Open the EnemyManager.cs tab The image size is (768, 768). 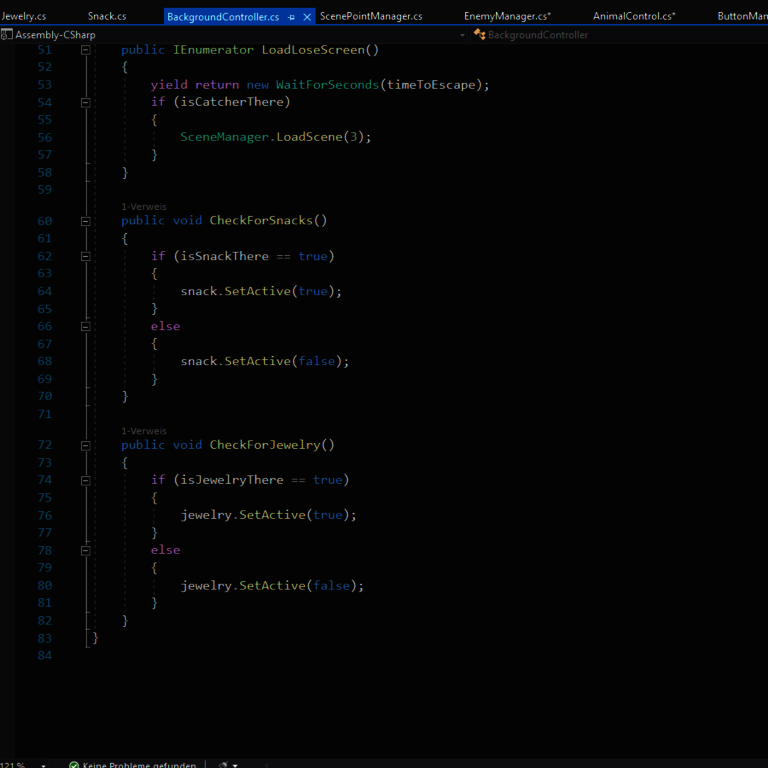pos(507,17)
